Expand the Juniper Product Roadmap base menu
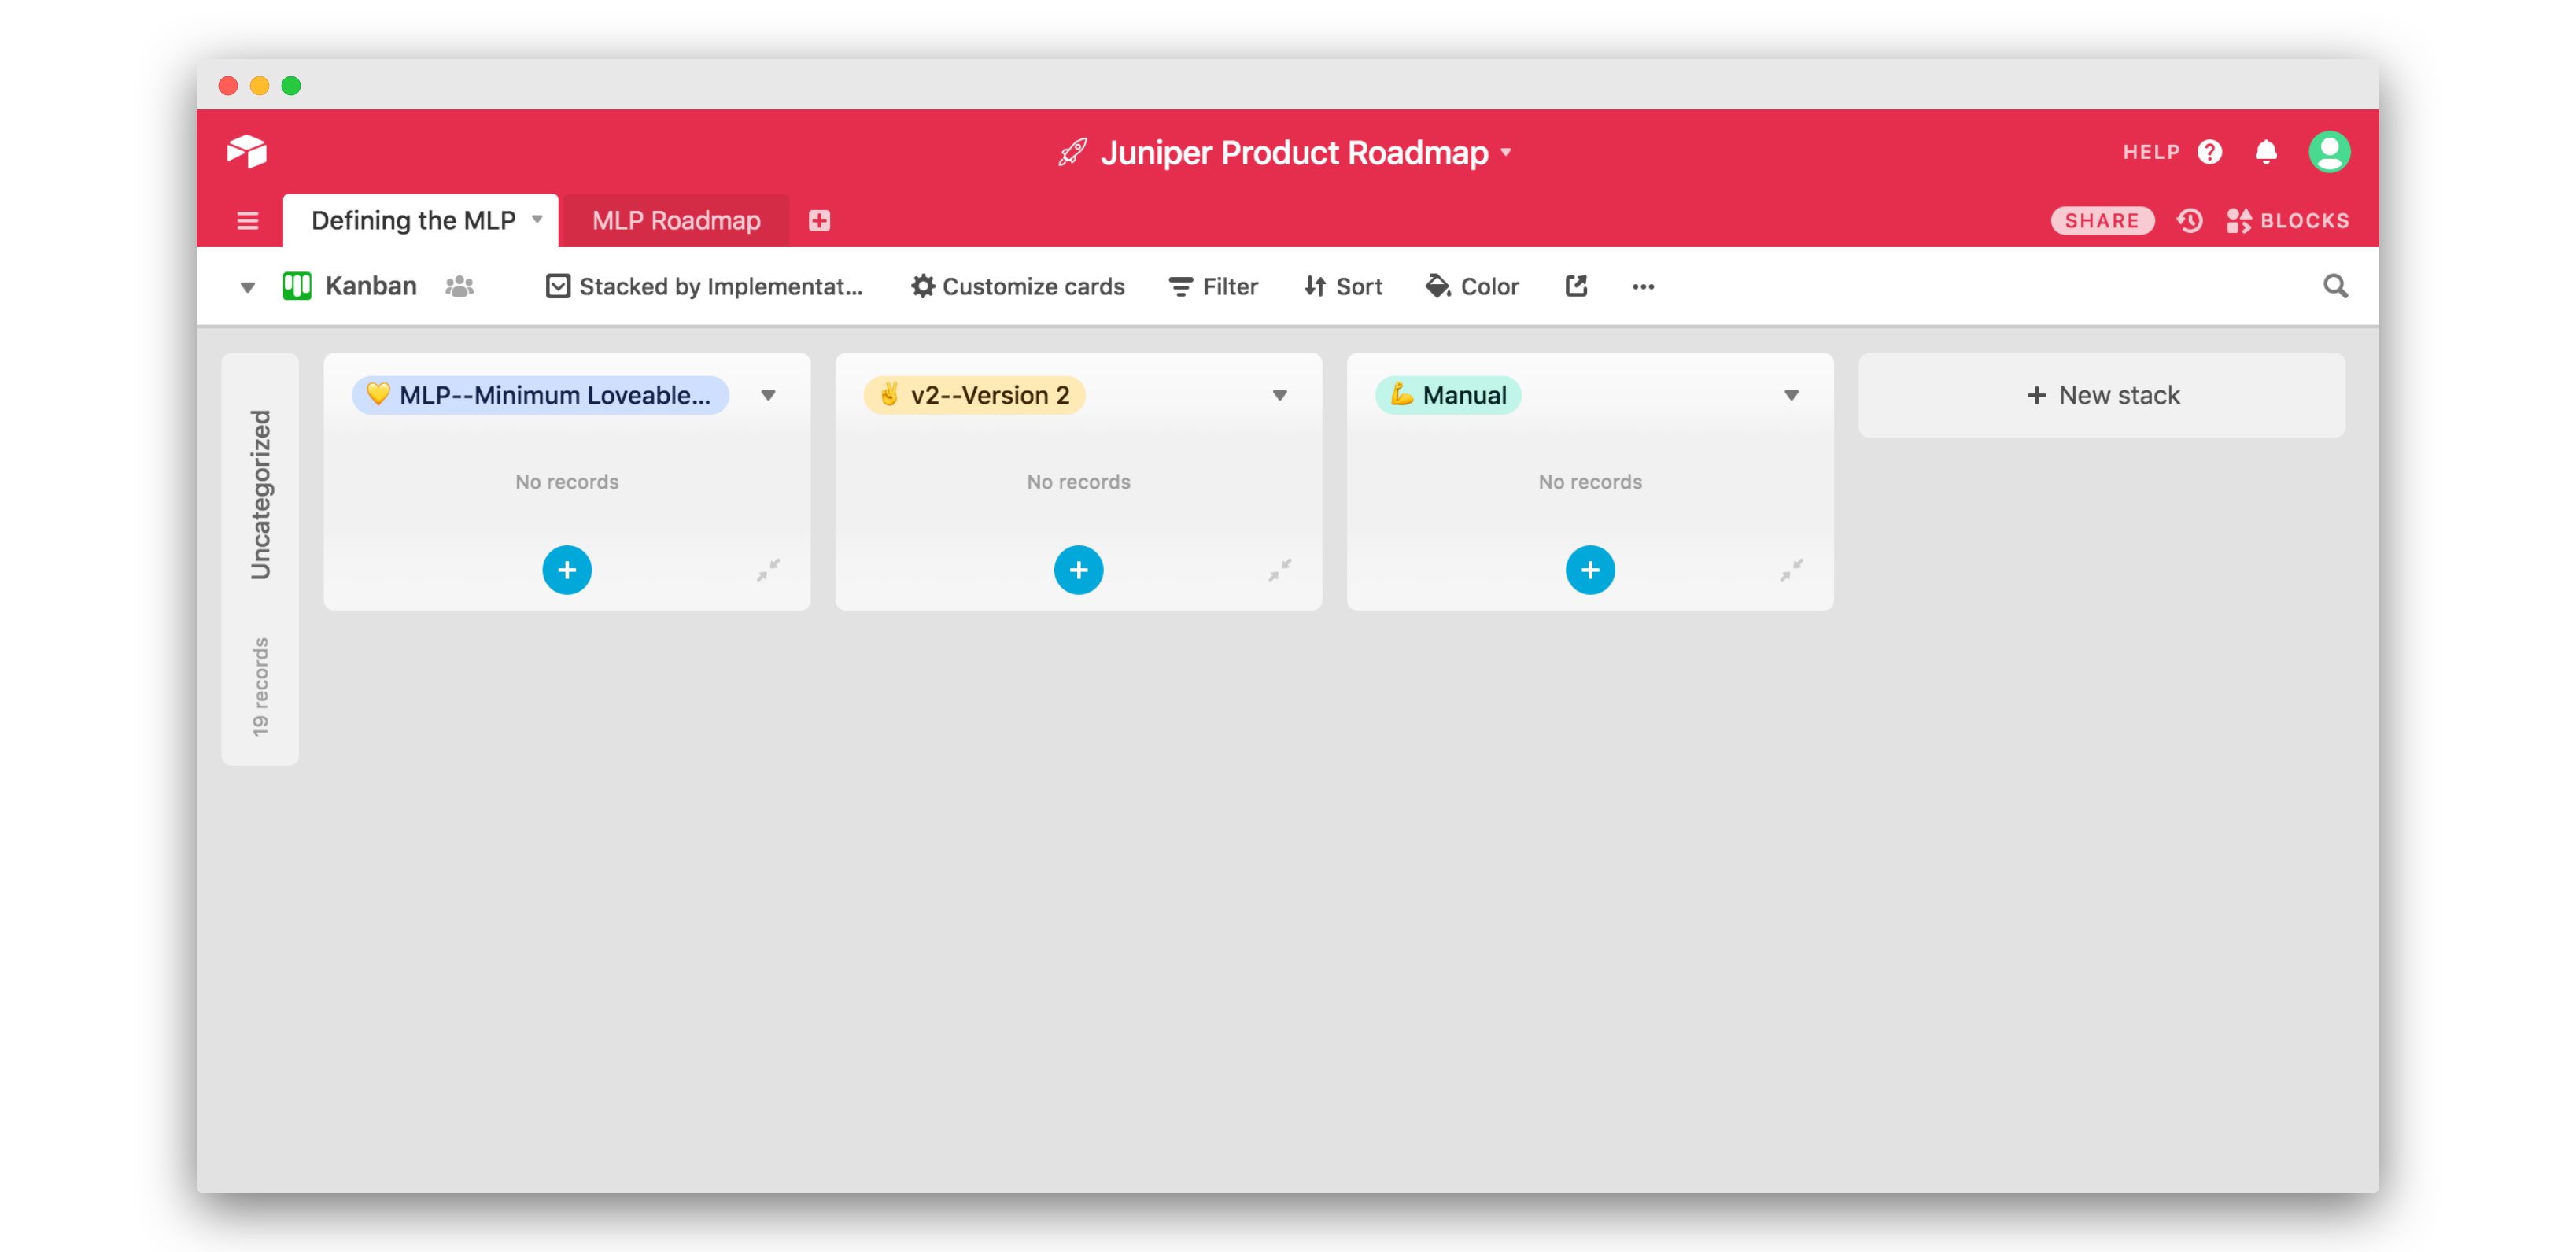The width and height of the screenshot is (2576, 1252). pyautogui.click(x=1294, y=152)
